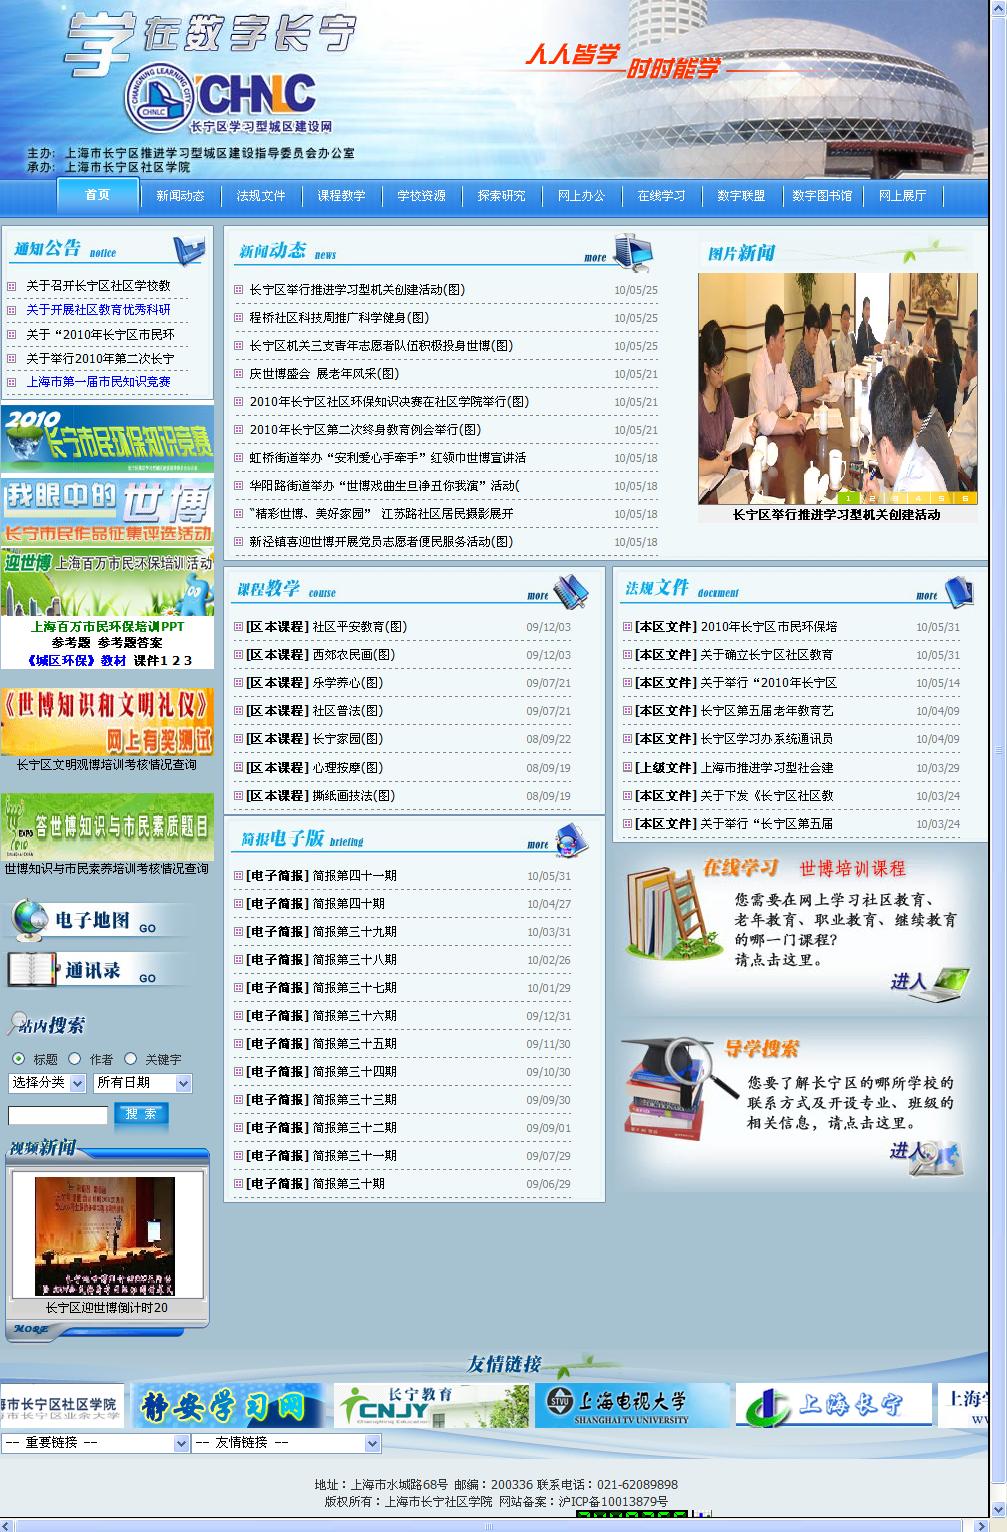1007x1532 pixels.
Task: Open 新闻动态 in navigation bar
Action: (x=180, y=196)
